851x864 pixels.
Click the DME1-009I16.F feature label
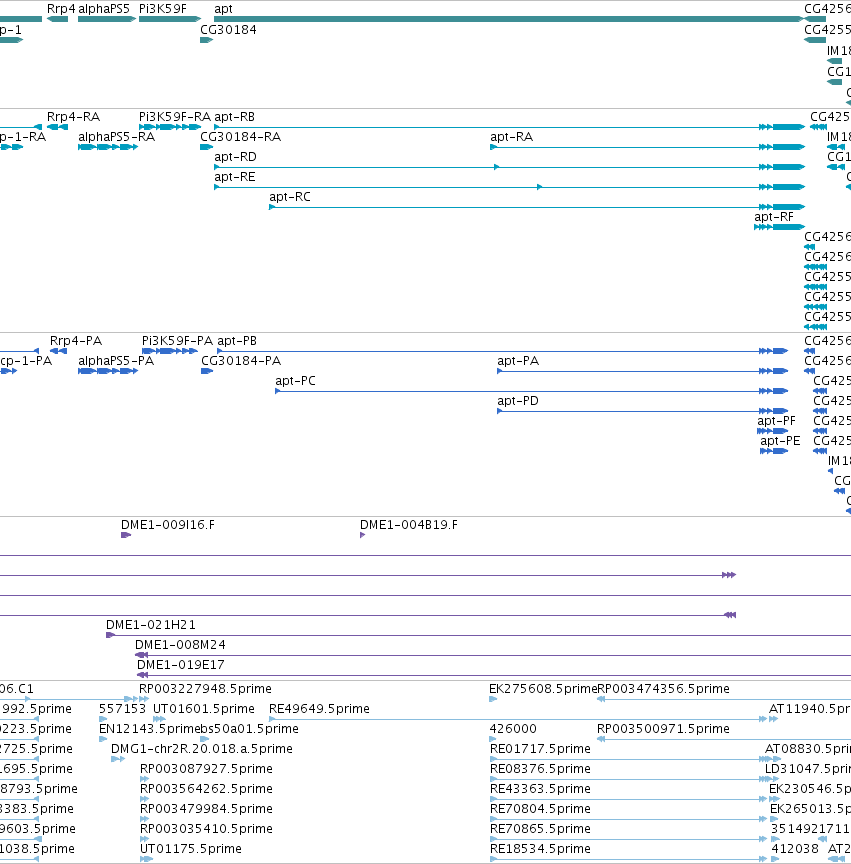(x=168, y=525)
